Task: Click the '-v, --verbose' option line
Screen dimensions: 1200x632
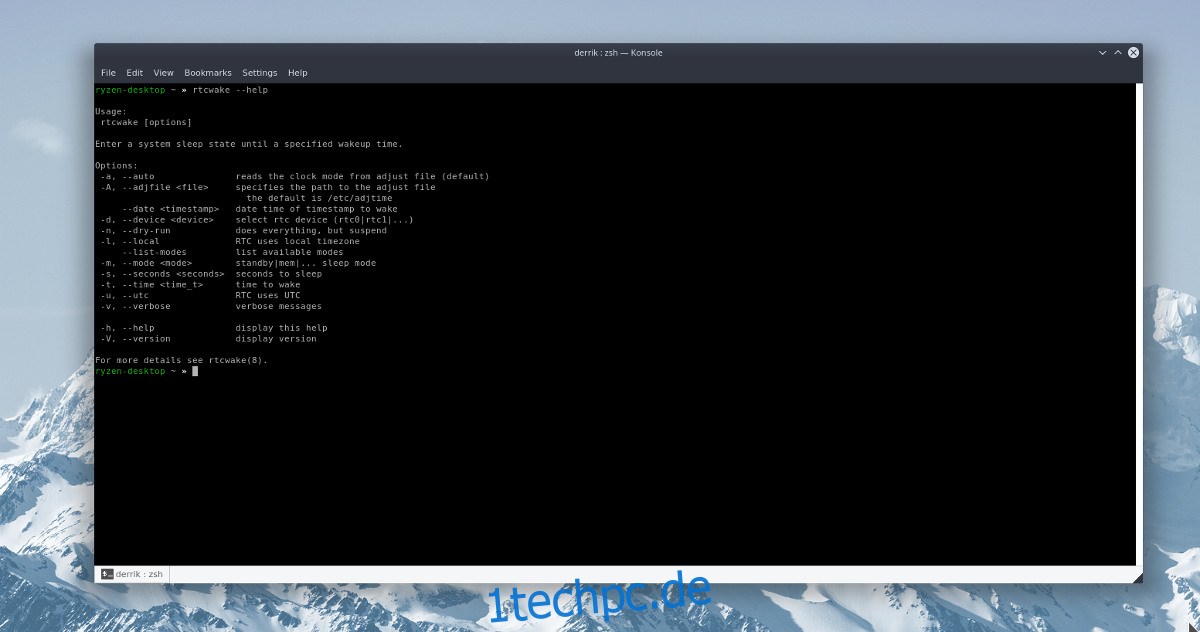Action: click(211, 306)
